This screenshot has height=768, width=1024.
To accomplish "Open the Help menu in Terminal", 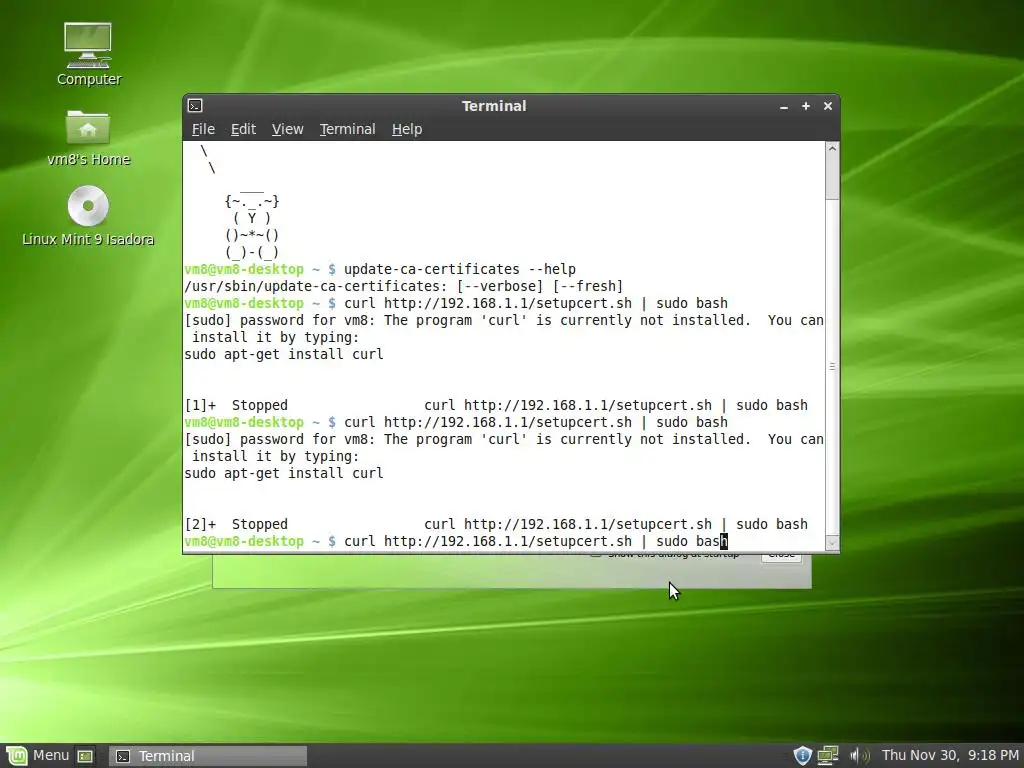I will coord(407,129).
